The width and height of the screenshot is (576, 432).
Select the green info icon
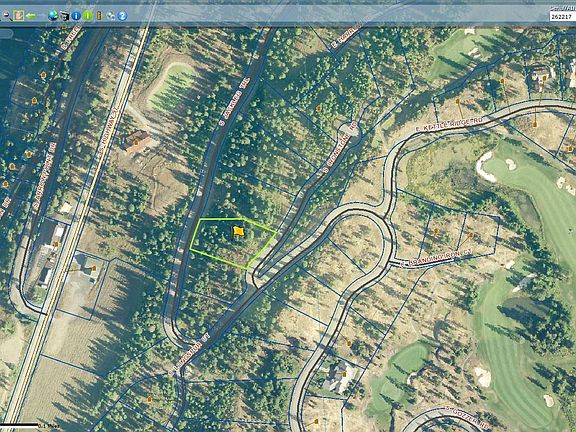point(87,15)
